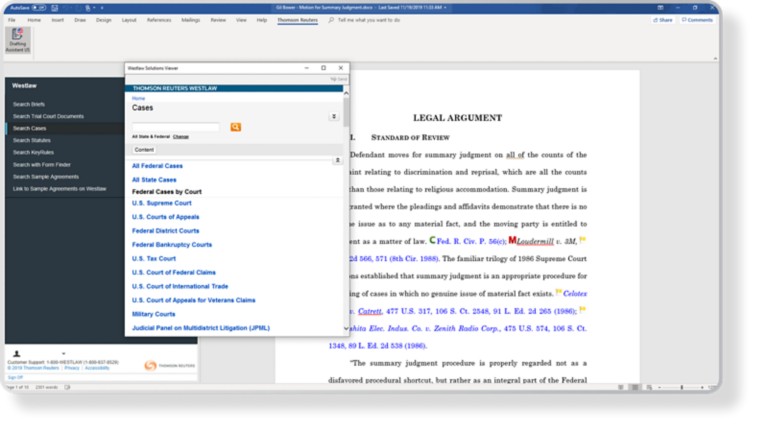
Task: Open the Last Saved dropdown in title bar
Action: [x=445, y=8]
